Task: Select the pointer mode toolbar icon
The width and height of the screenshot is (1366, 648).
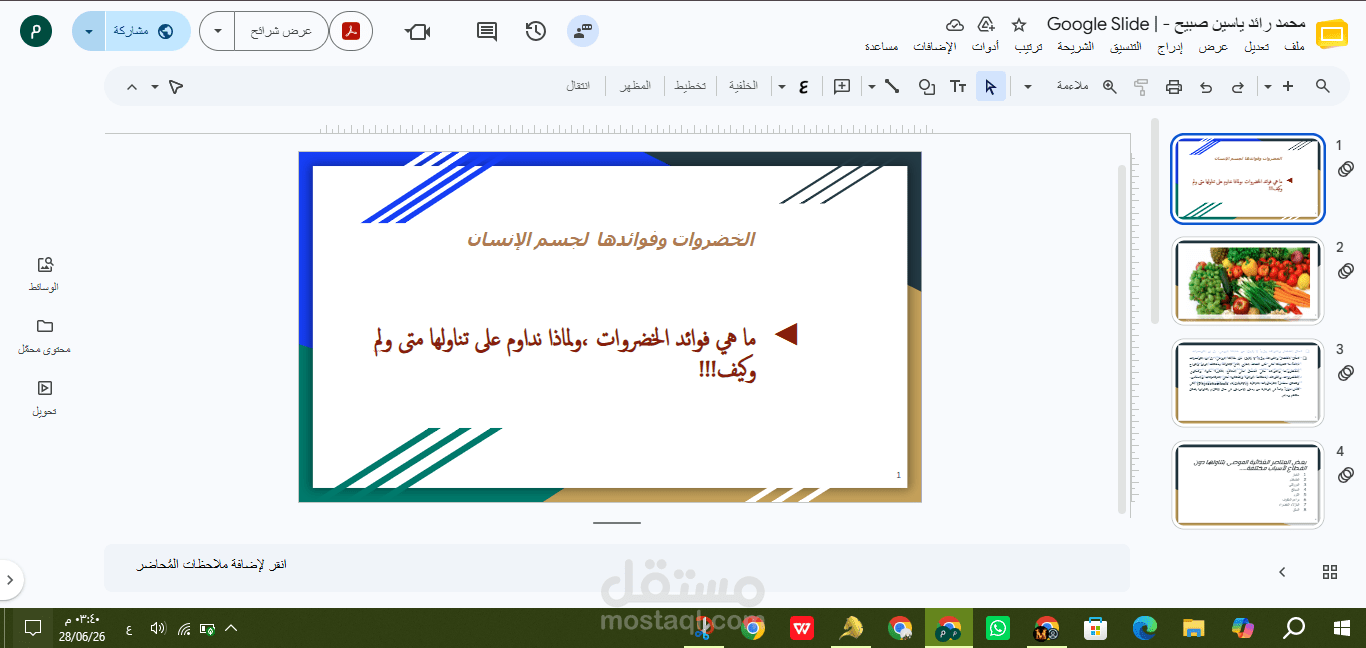Action: [176, 87]
